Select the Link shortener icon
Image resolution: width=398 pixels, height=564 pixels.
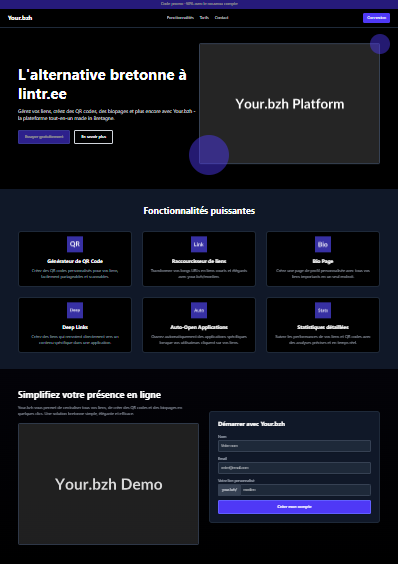point(199,244)
